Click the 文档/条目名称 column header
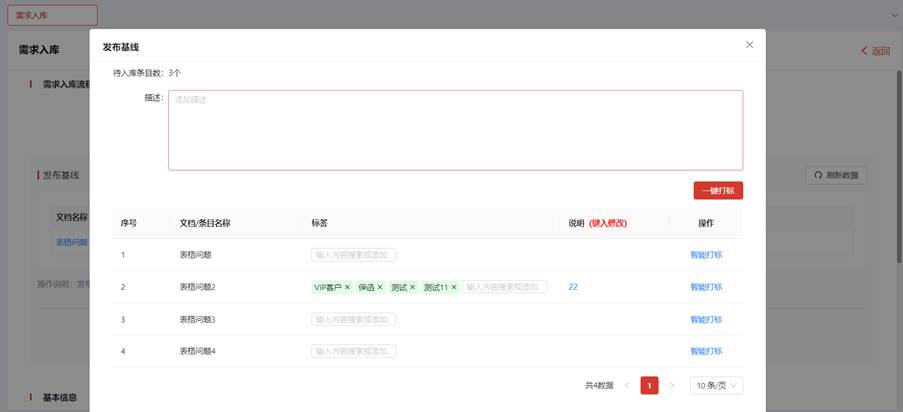Image resolution: width=903 pixels, height=412 pixels. click(205, 224)
